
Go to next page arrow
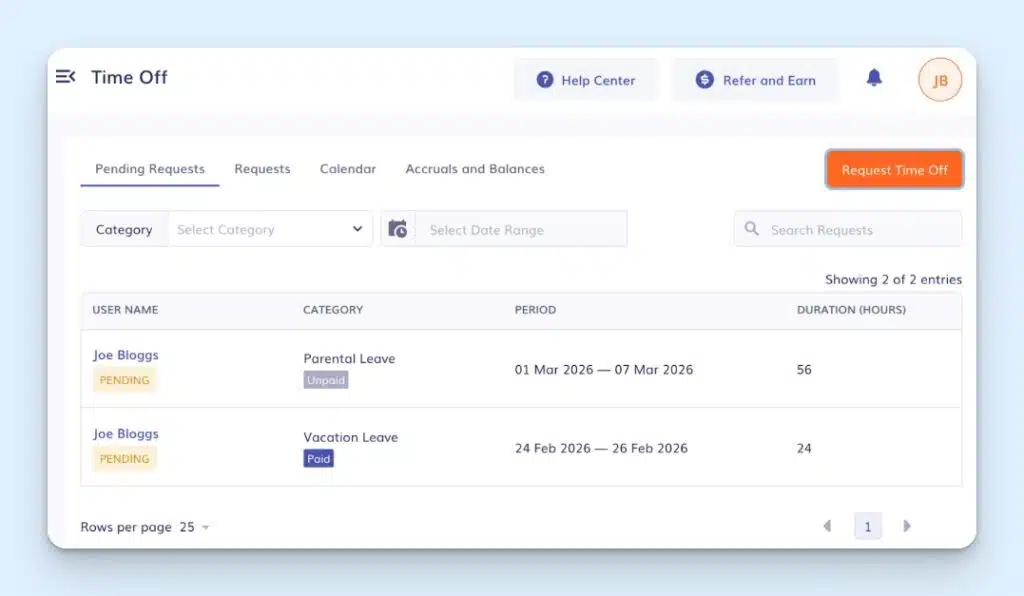click(x=907, y=526)
